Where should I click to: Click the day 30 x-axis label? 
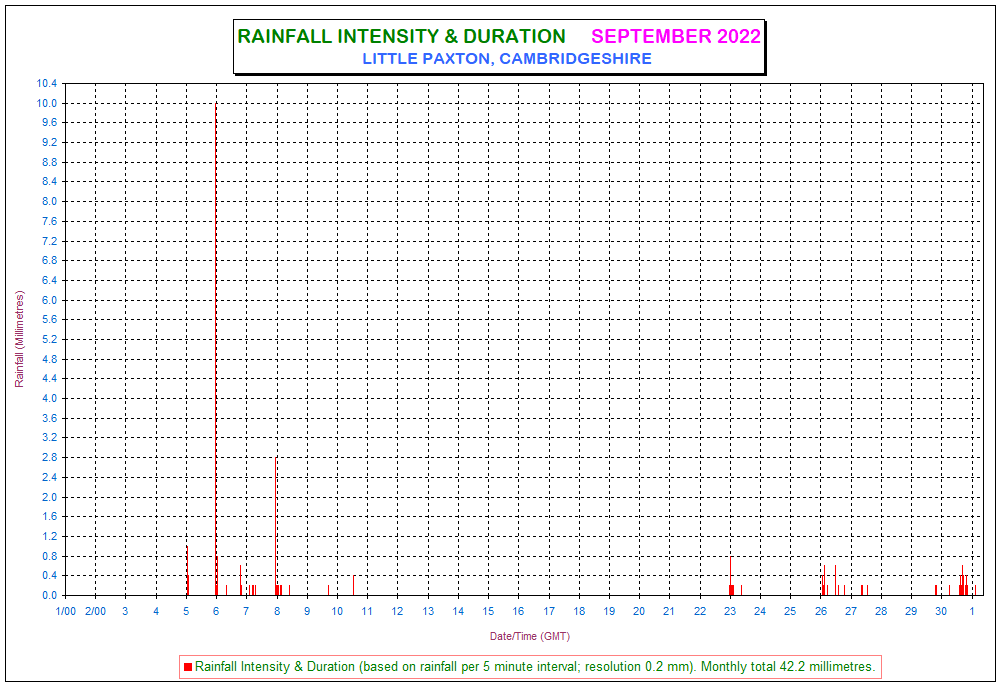(x=941, y=611)
